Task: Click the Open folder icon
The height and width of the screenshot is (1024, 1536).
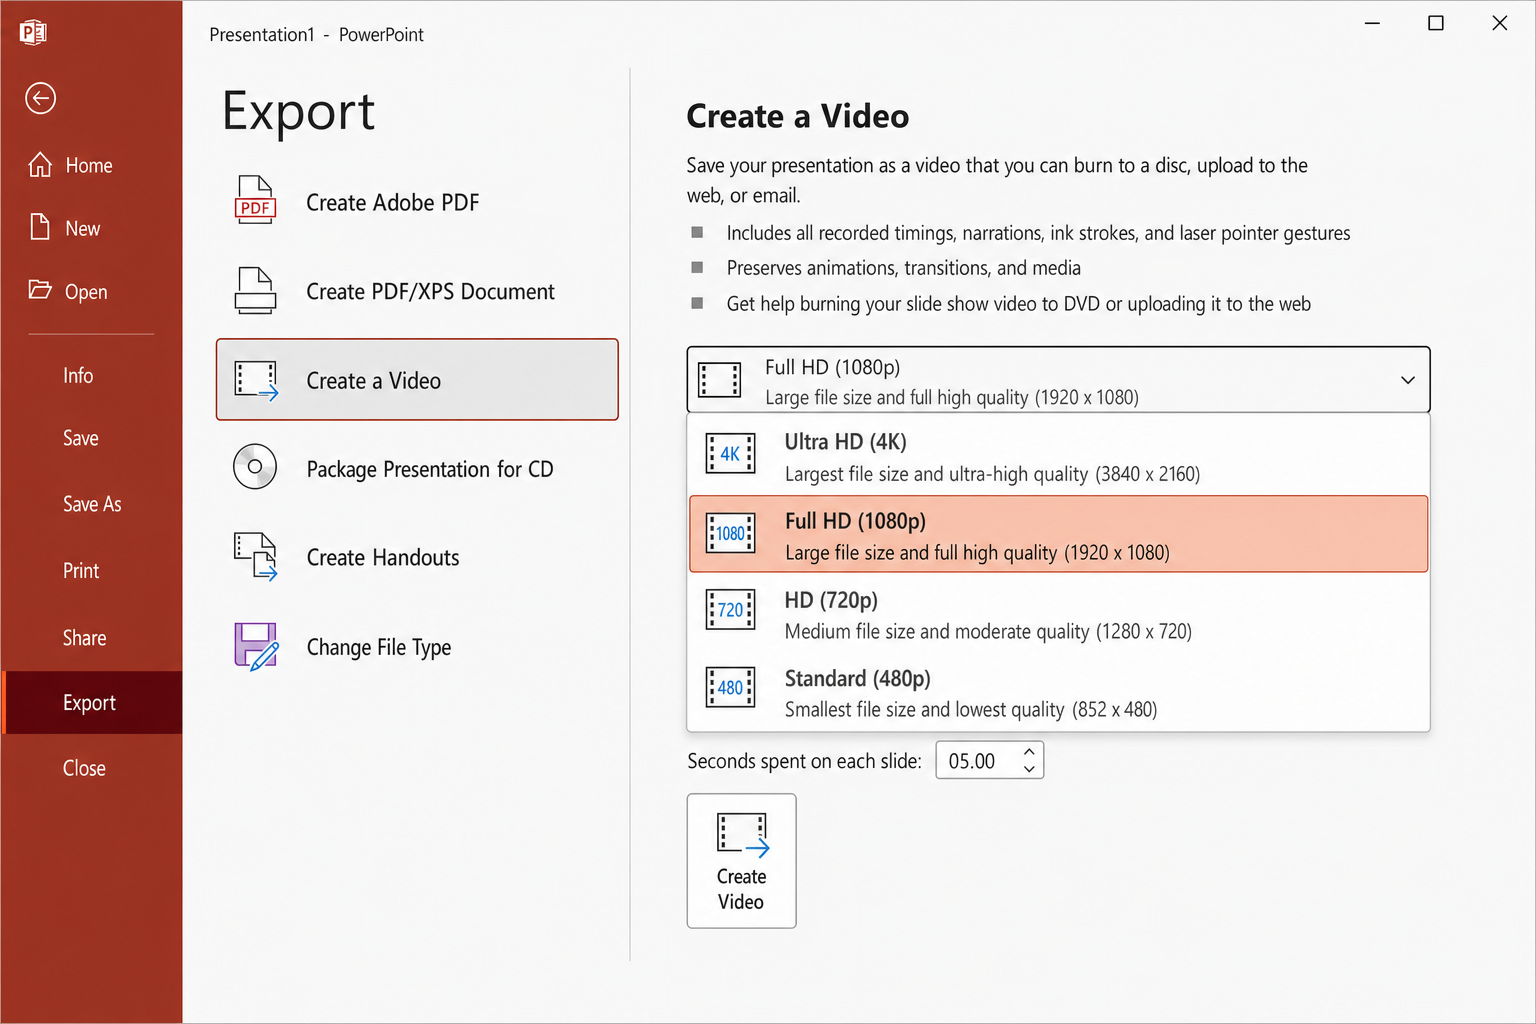Action: coord(40,290)
